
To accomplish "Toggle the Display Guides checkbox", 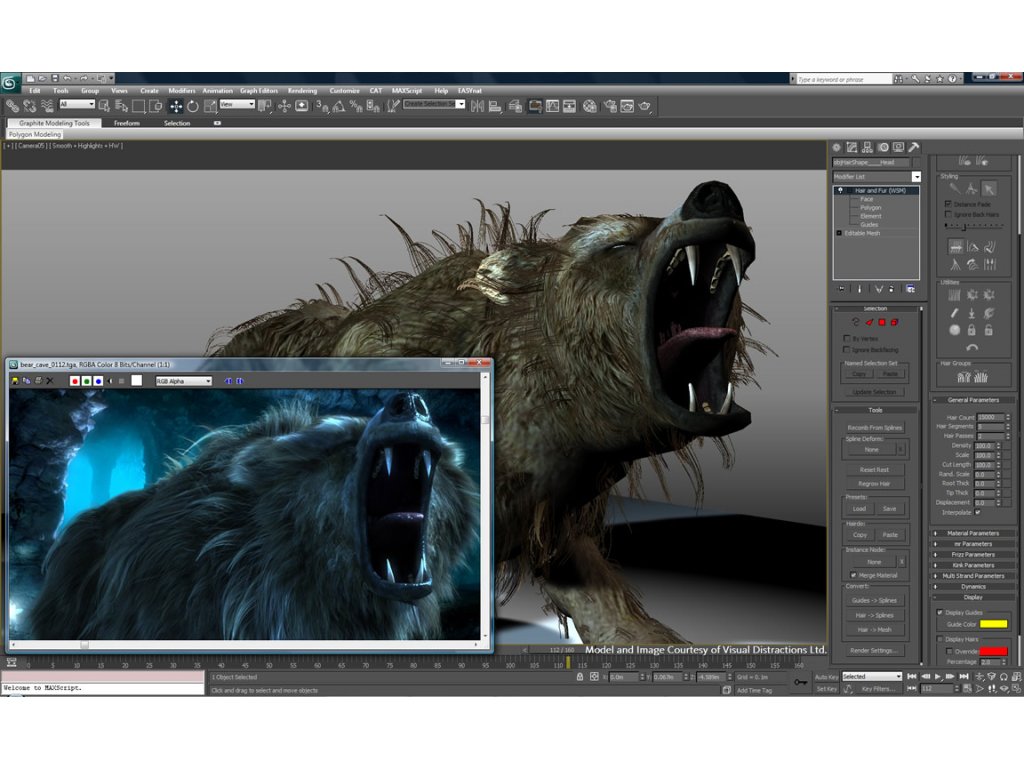I will click(939, 612).
